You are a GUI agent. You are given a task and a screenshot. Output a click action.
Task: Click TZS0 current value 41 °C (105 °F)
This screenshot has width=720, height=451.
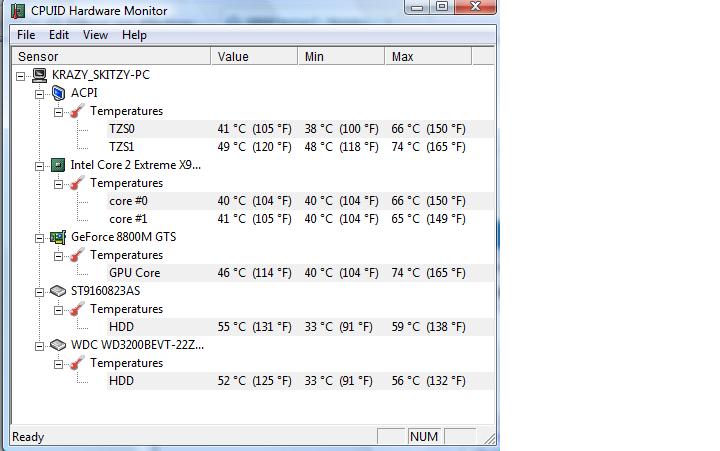[x=254, y=129]
